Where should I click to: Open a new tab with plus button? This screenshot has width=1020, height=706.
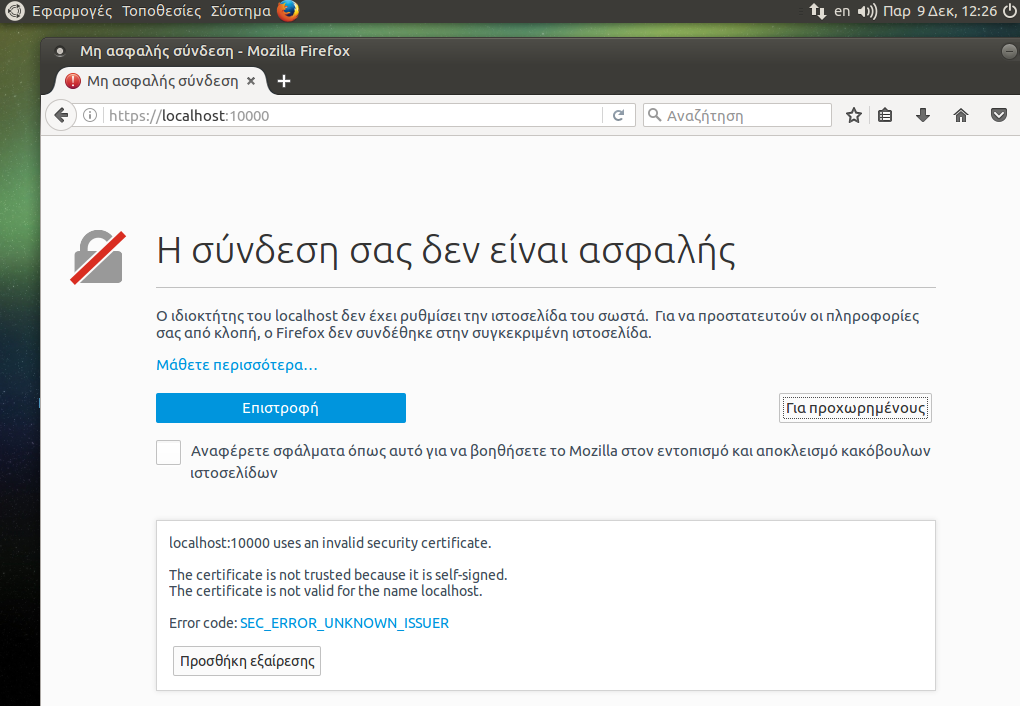point(284,81)
